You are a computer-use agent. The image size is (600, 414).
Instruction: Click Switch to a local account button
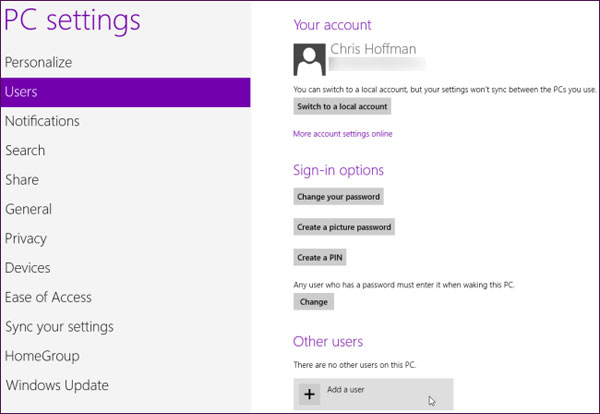pos(342,106)
